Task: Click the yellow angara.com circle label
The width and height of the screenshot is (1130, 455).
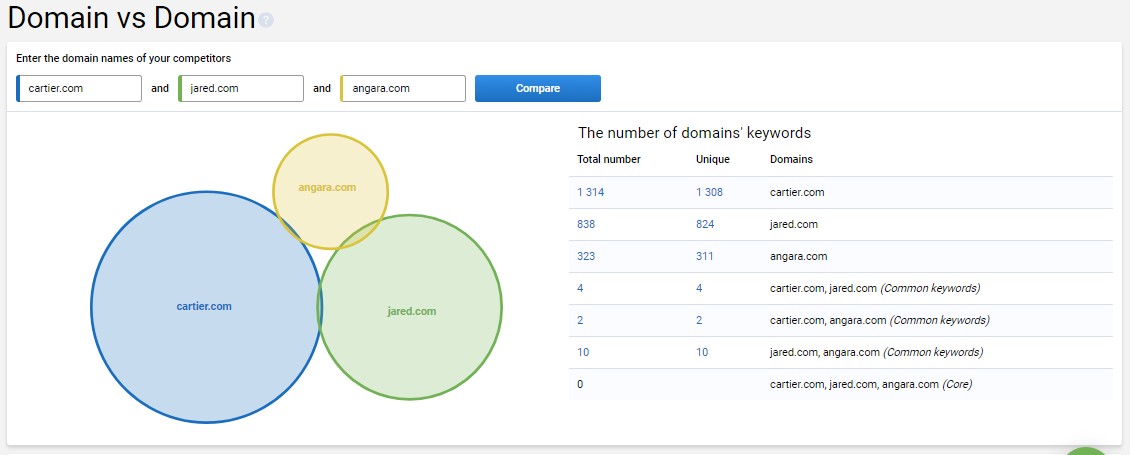Action: (327, 187)
